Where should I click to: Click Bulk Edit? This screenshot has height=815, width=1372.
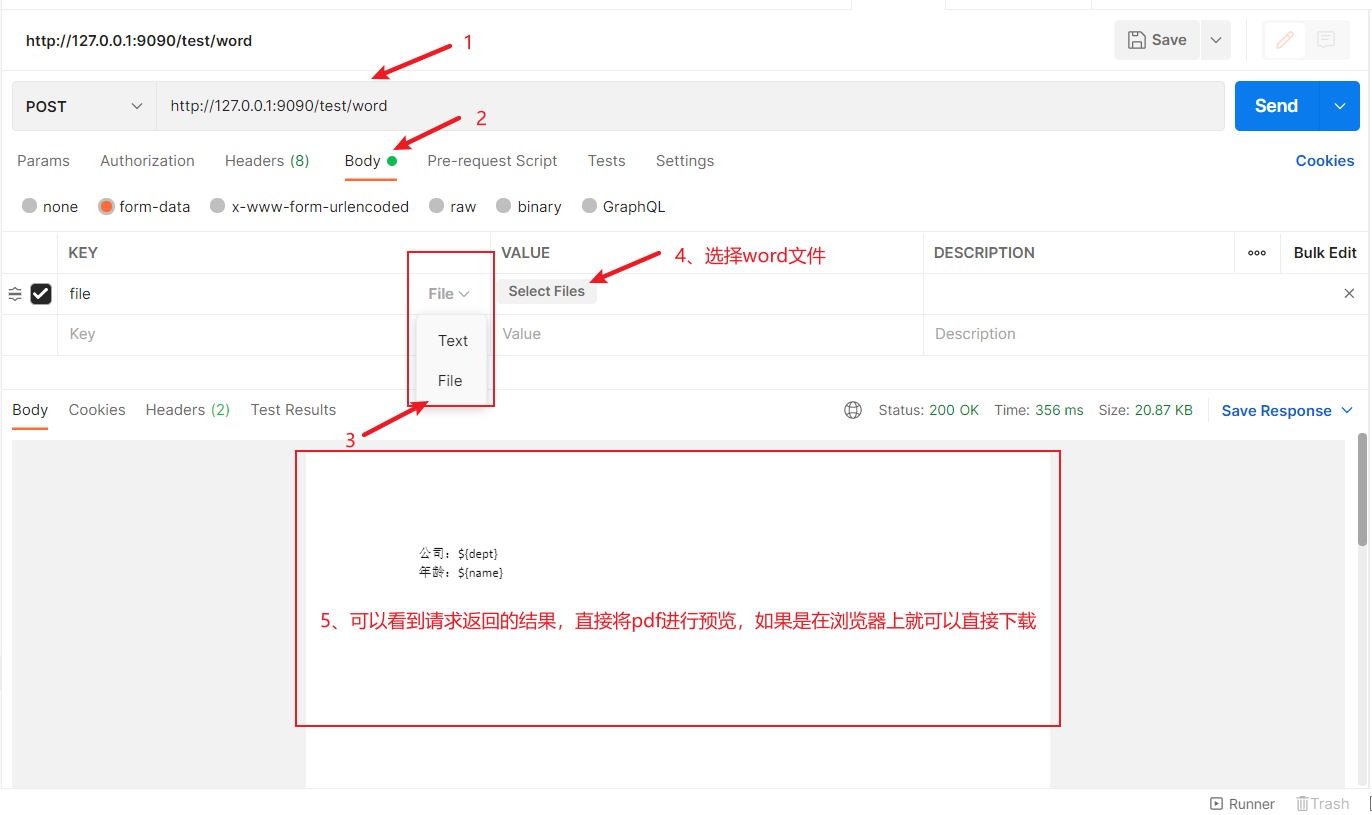[x=1325, y=253]
